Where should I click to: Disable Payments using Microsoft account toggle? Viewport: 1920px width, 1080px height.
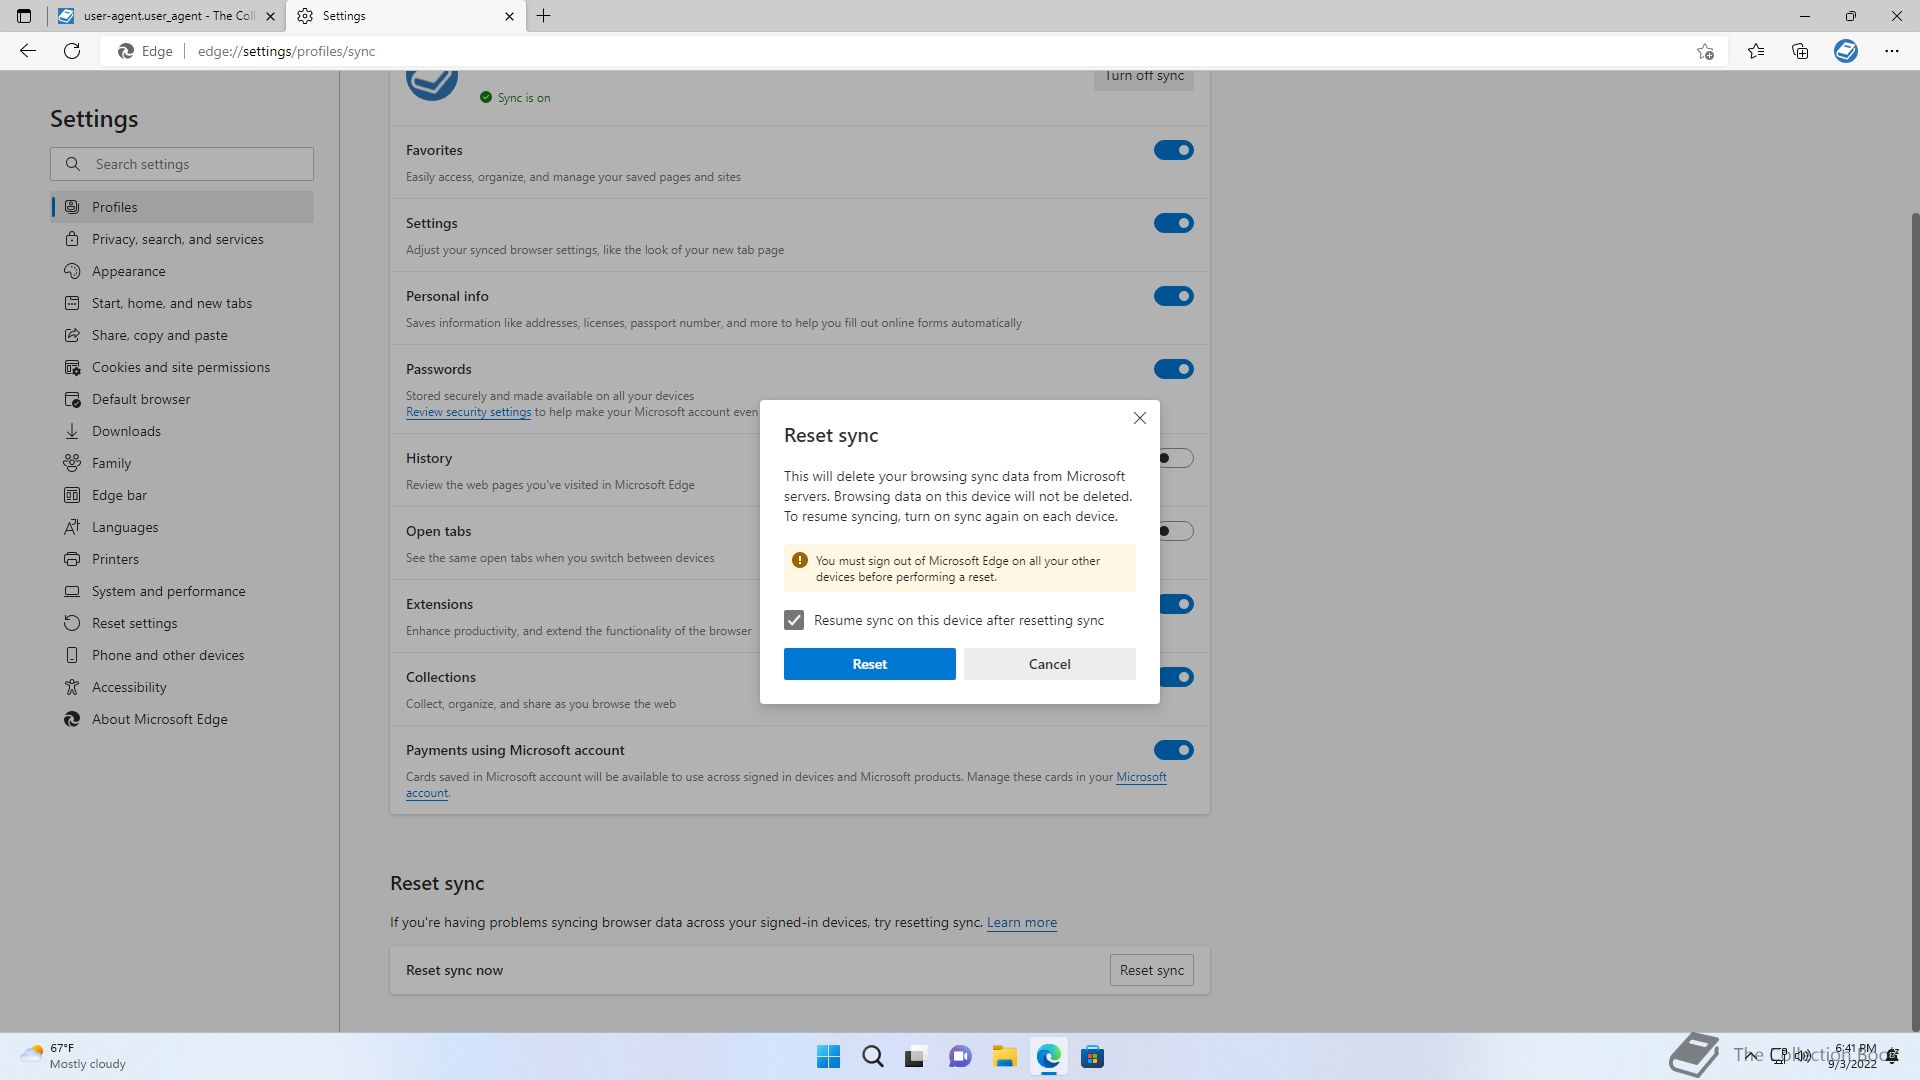click(x=1173, y=750)
